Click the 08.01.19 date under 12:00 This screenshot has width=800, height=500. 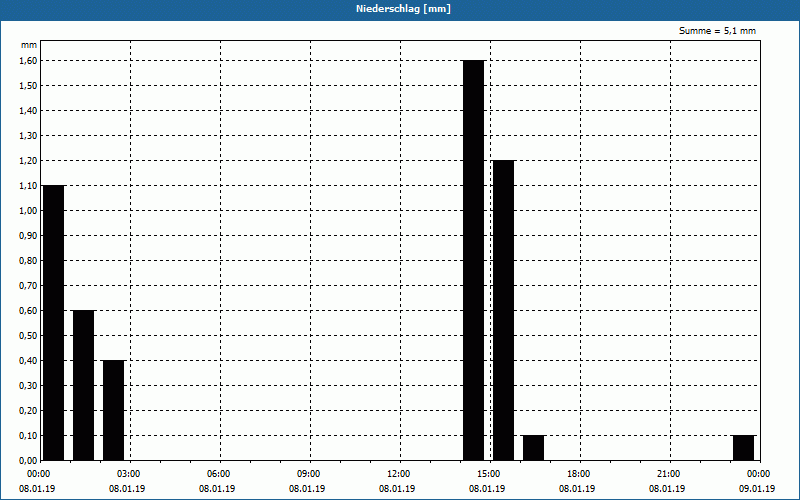pos(397,489)
